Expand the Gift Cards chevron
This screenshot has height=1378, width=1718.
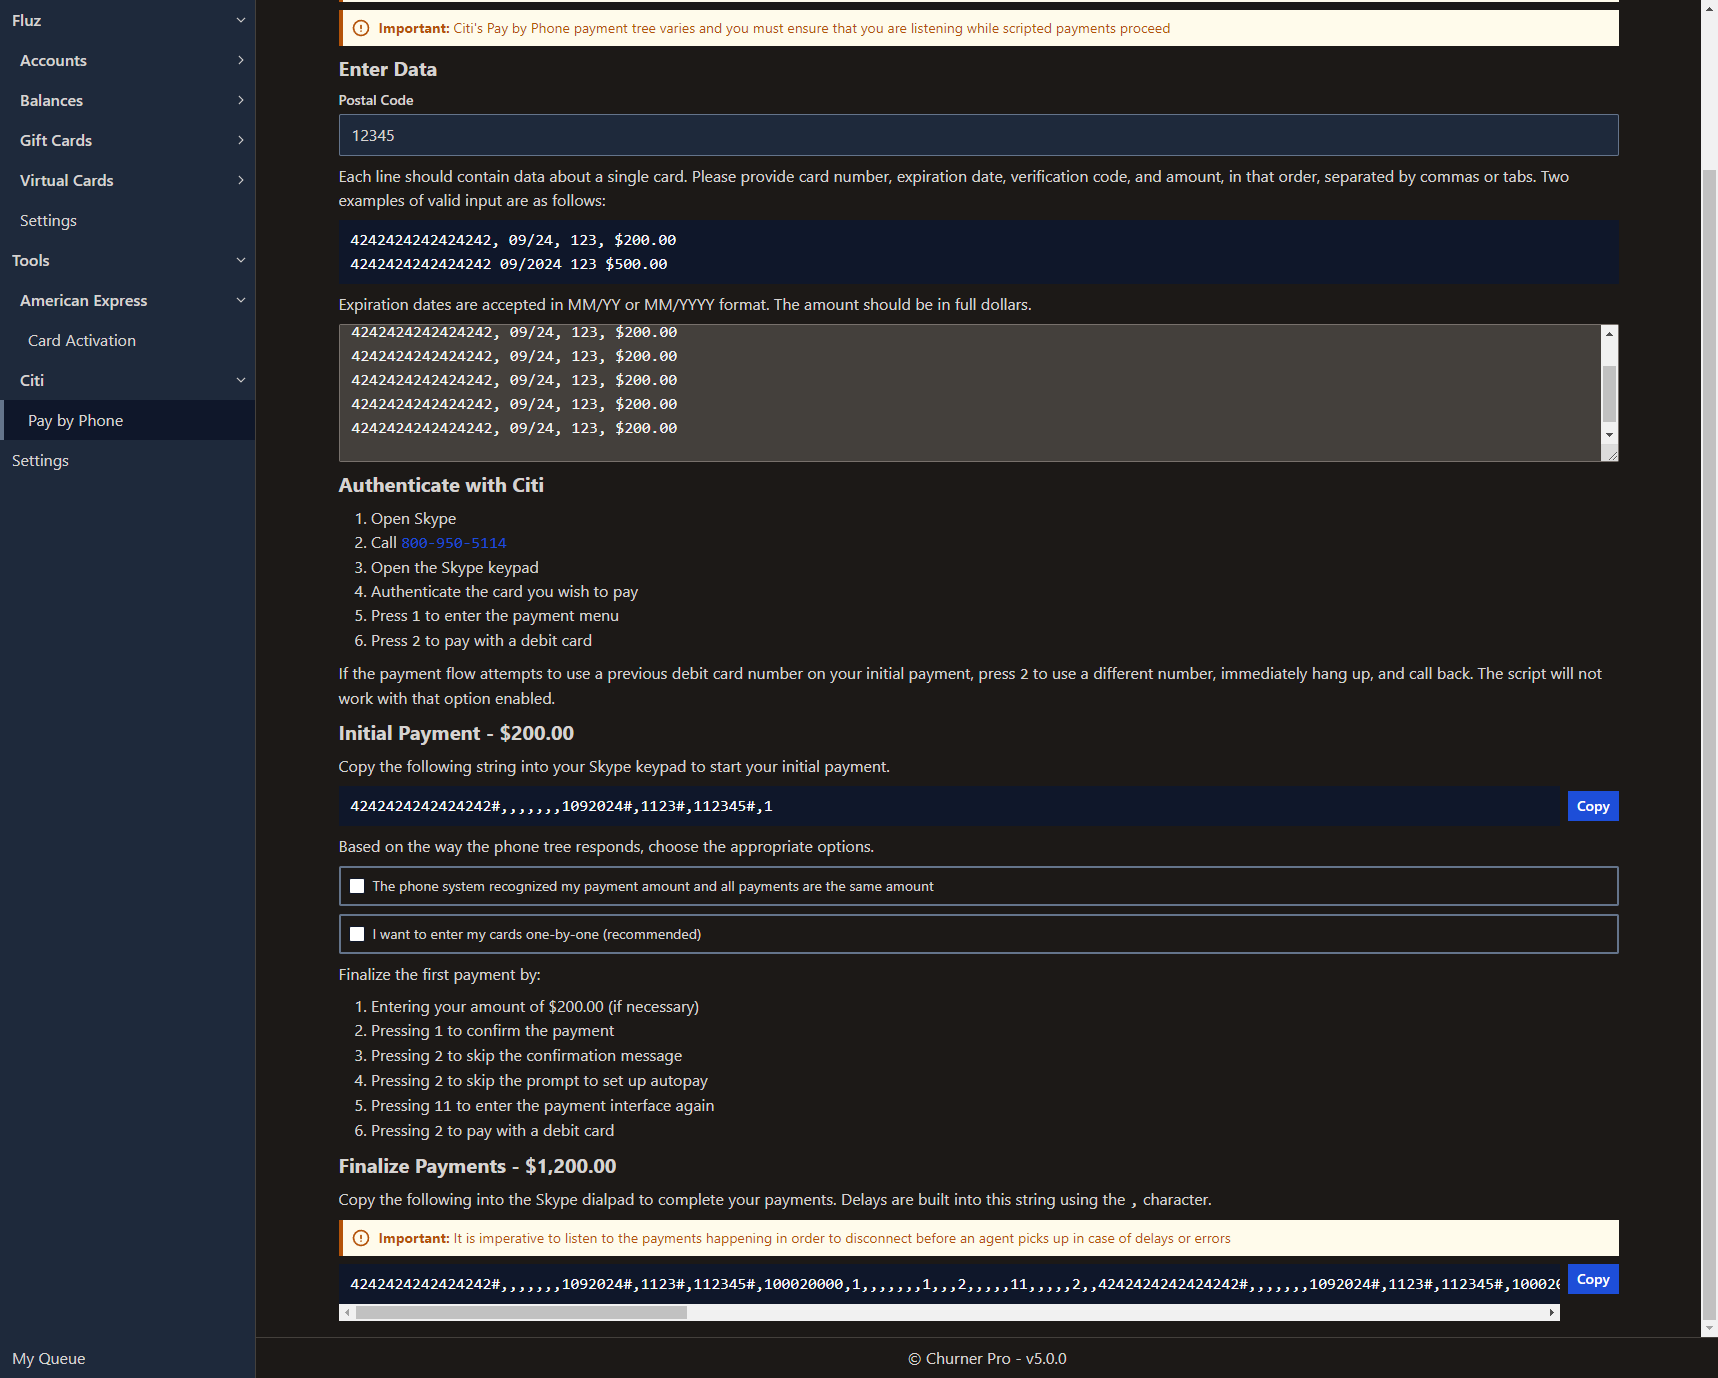[240, 140]
